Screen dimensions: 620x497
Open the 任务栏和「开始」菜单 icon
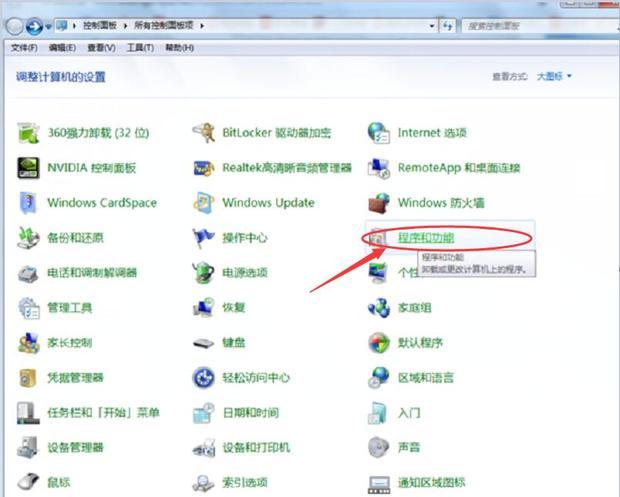tap(28, 413)
